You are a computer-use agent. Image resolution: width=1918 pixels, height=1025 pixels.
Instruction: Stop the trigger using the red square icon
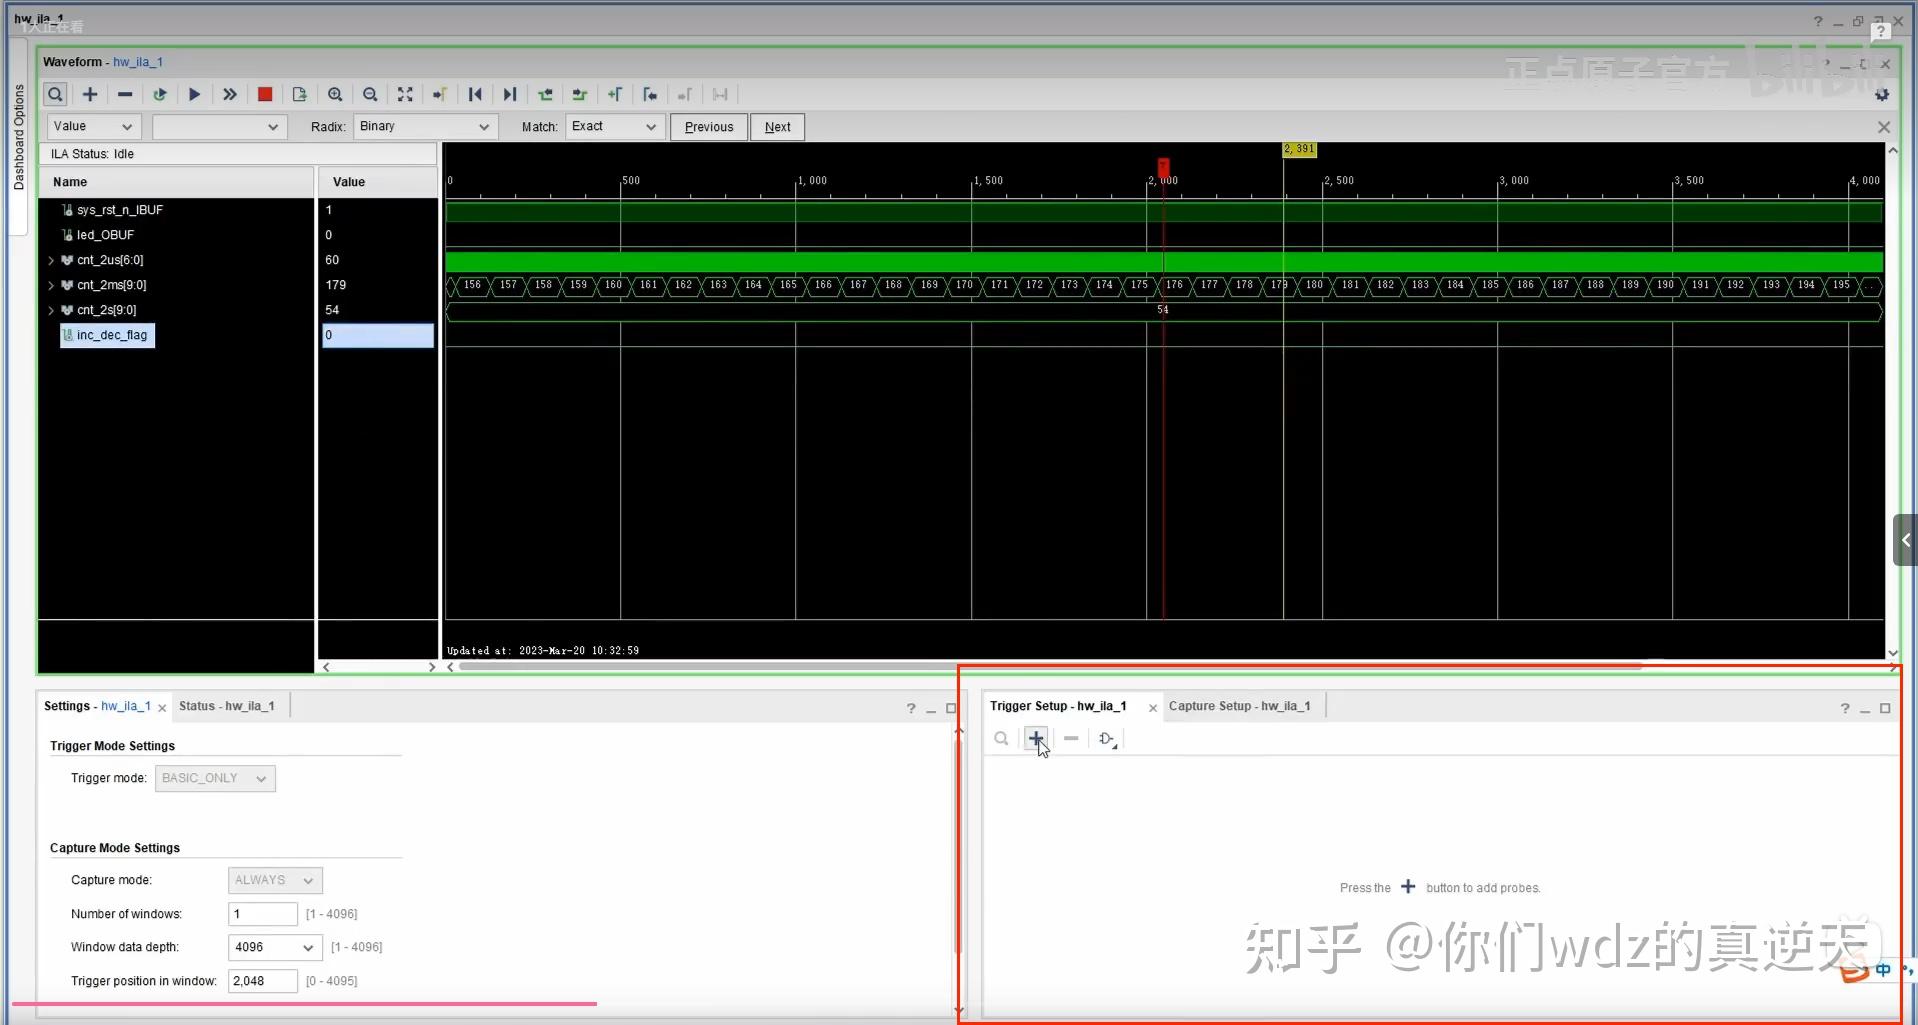(264, 94)
